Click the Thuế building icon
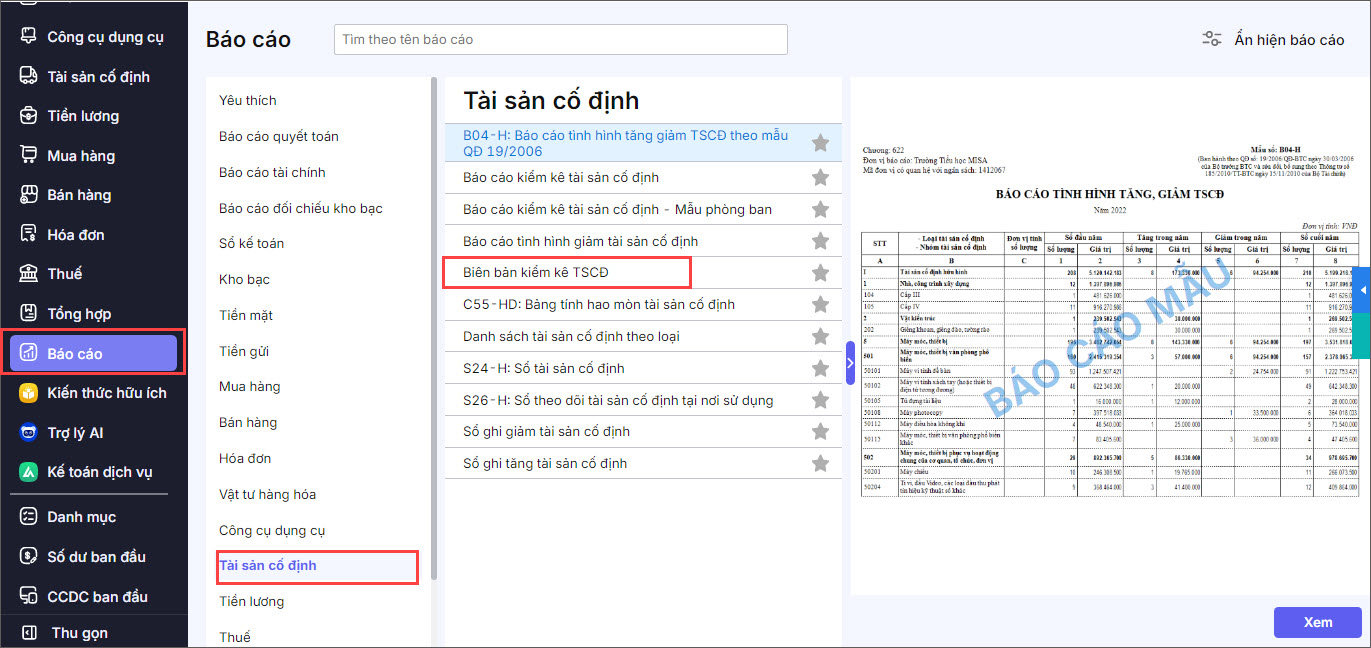The width and height of the screenshot is (1371, 648). pos(29,274)
